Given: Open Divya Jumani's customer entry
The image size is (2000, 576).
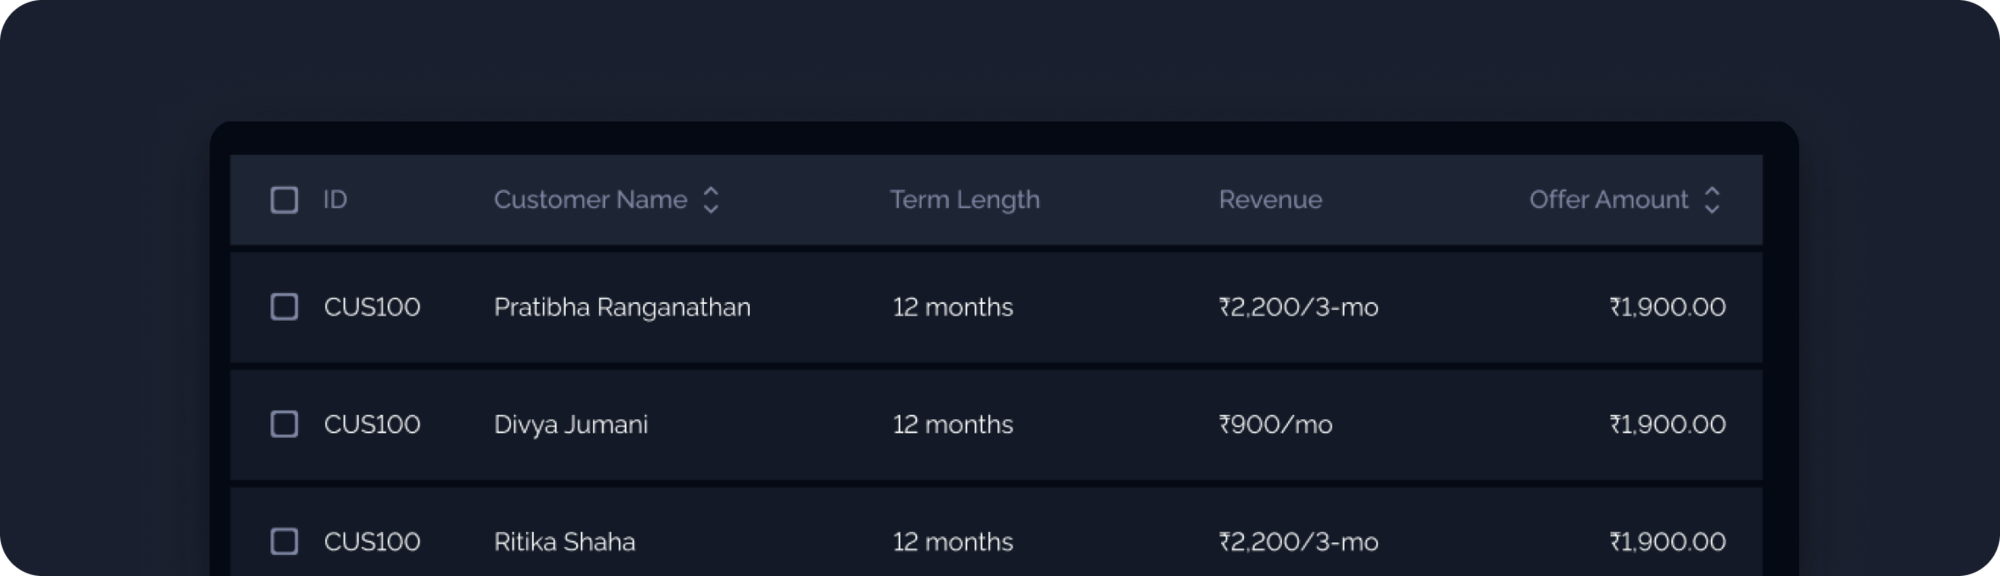Looking at the screenshot, I should pyautogui.click(x=571, y=425).
